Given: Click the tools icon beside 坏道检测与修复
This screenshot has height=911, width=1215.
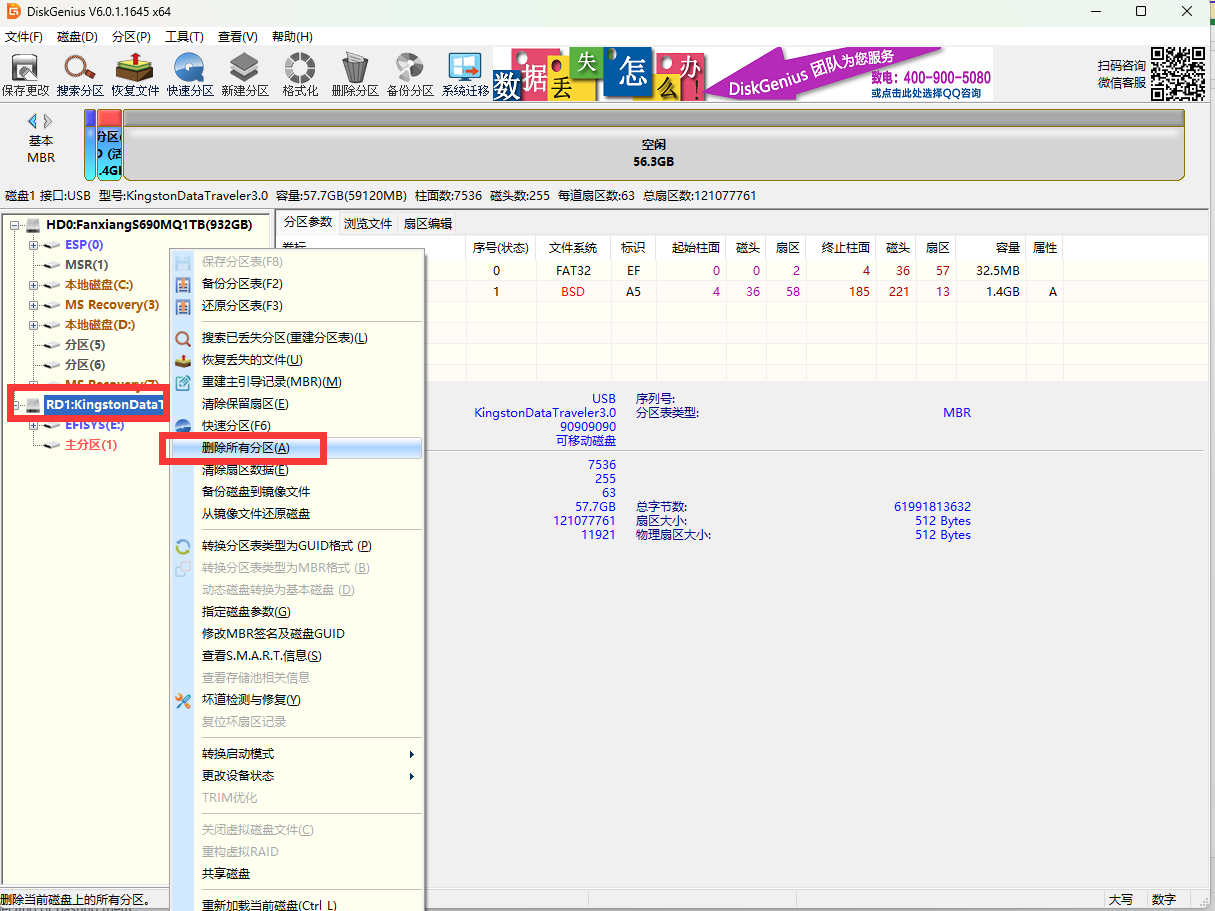Looking at the screenshot, I should click(183, 700).
